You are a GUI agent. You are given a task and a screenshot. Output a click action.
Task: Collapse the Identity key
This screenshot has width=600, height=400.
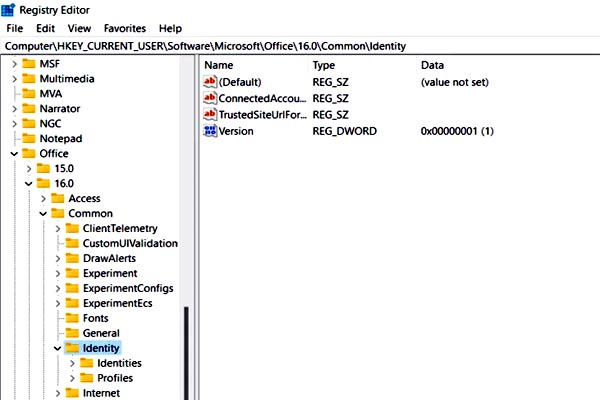pyautogui.click(x=57, y=348)
